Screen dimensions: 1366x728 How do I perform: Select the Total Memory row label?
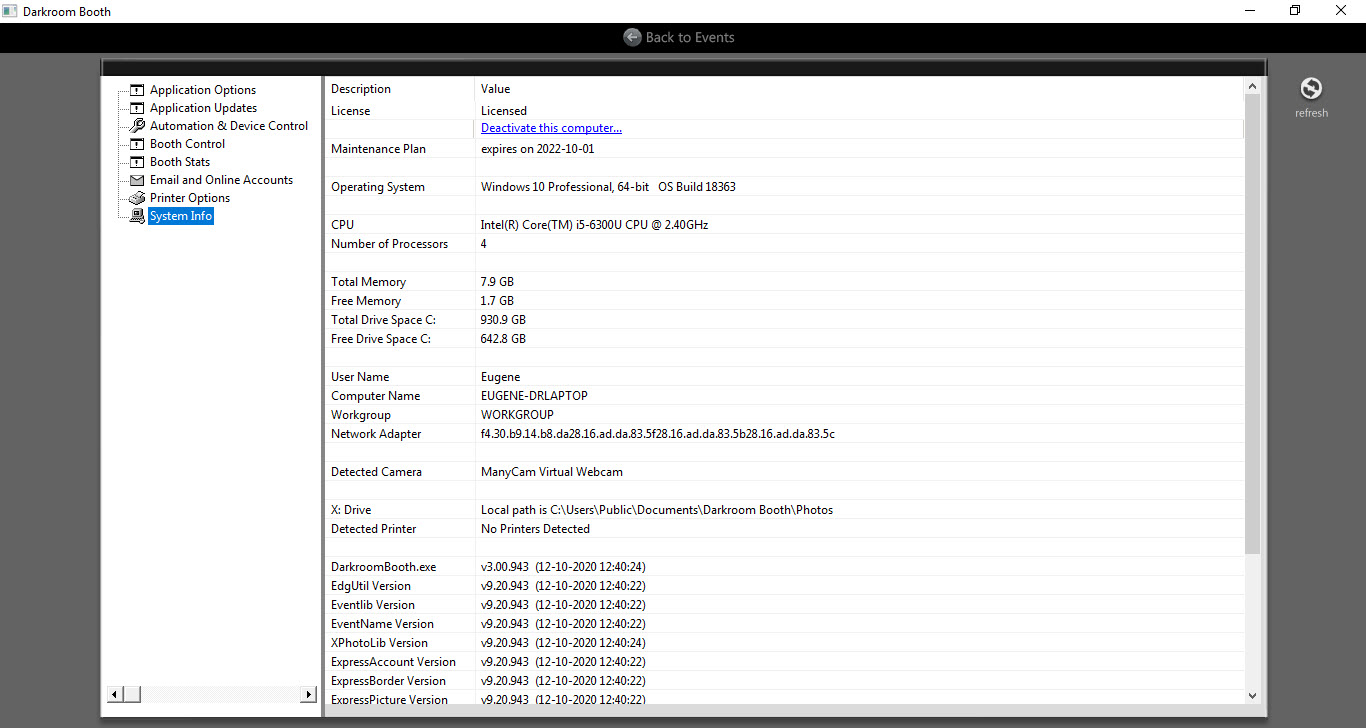point(368,282)
